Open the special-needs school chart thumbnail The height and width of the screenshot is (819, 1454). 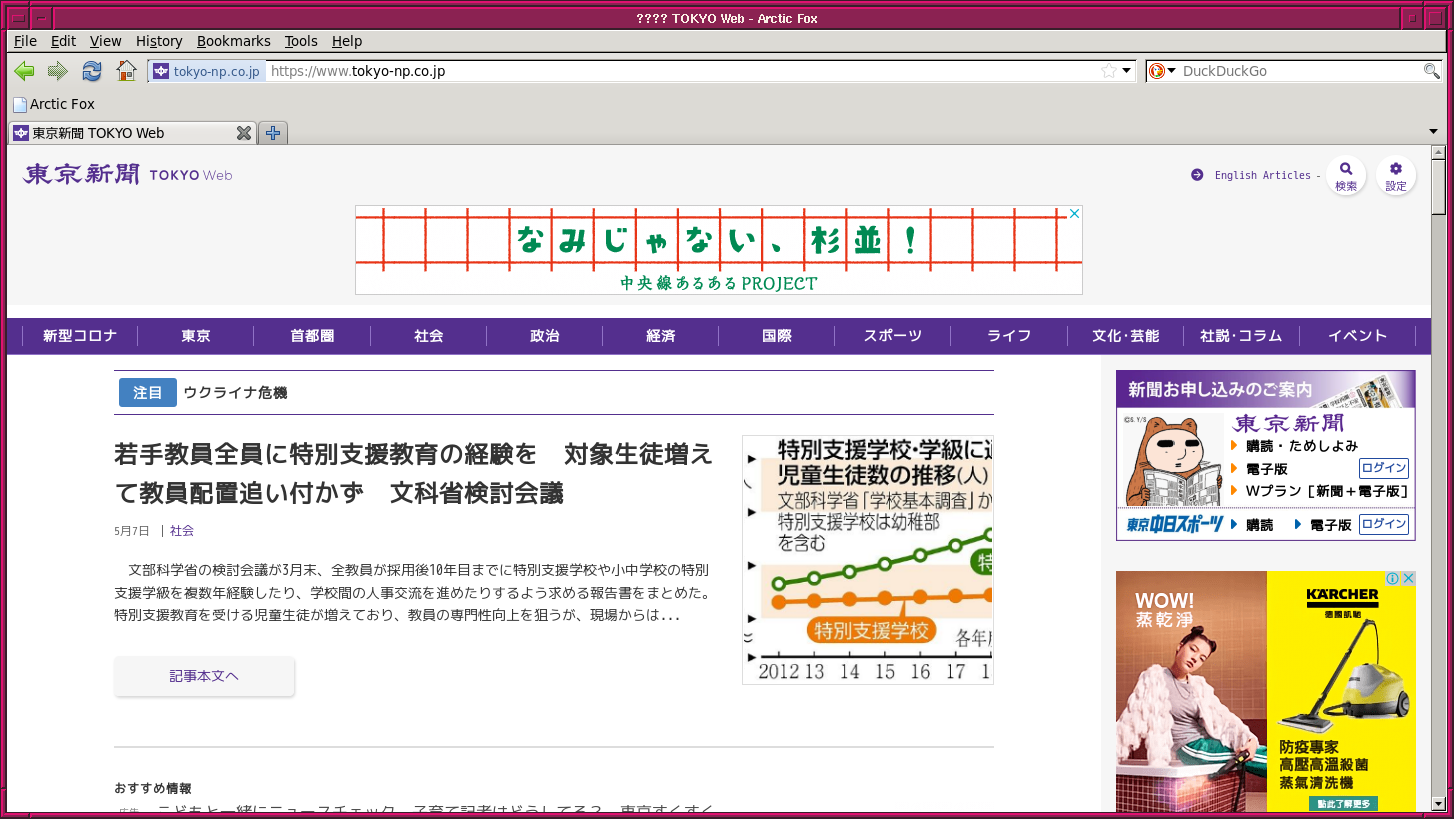867,560
